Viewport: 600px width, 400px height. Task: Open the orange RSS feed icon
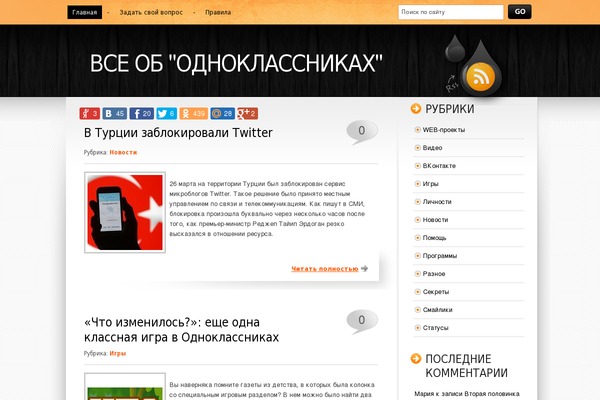pyautogui.click(x=481, y=77)
